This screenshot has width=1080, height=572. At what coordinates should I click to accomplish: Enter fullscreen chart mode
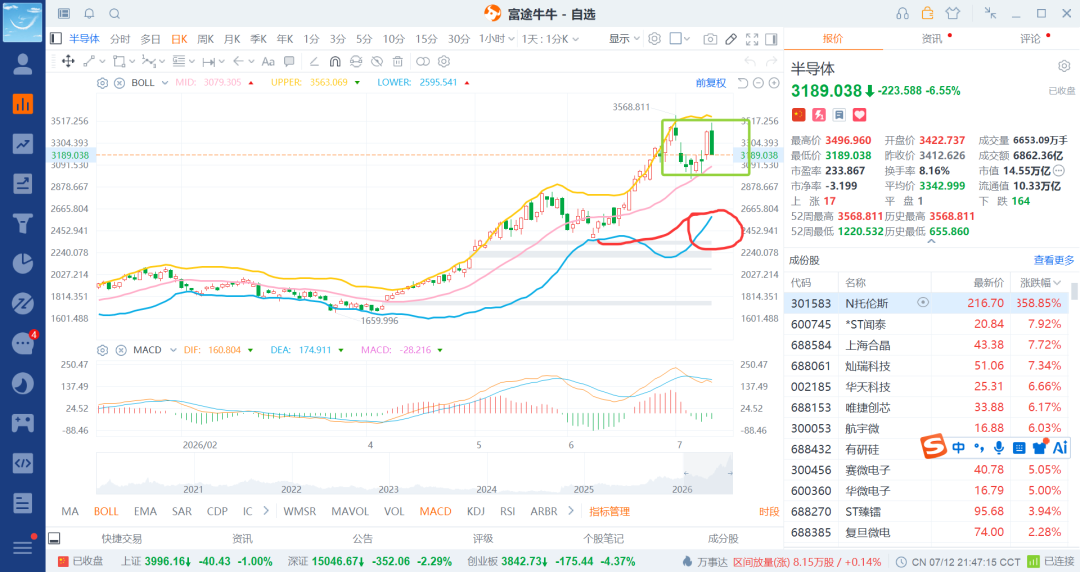(x=752, y=39)
